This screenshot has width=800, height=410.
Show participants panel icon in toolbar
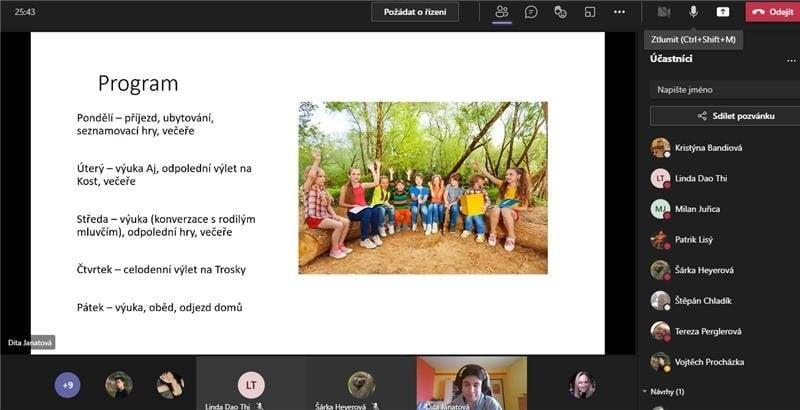(502, 12)
